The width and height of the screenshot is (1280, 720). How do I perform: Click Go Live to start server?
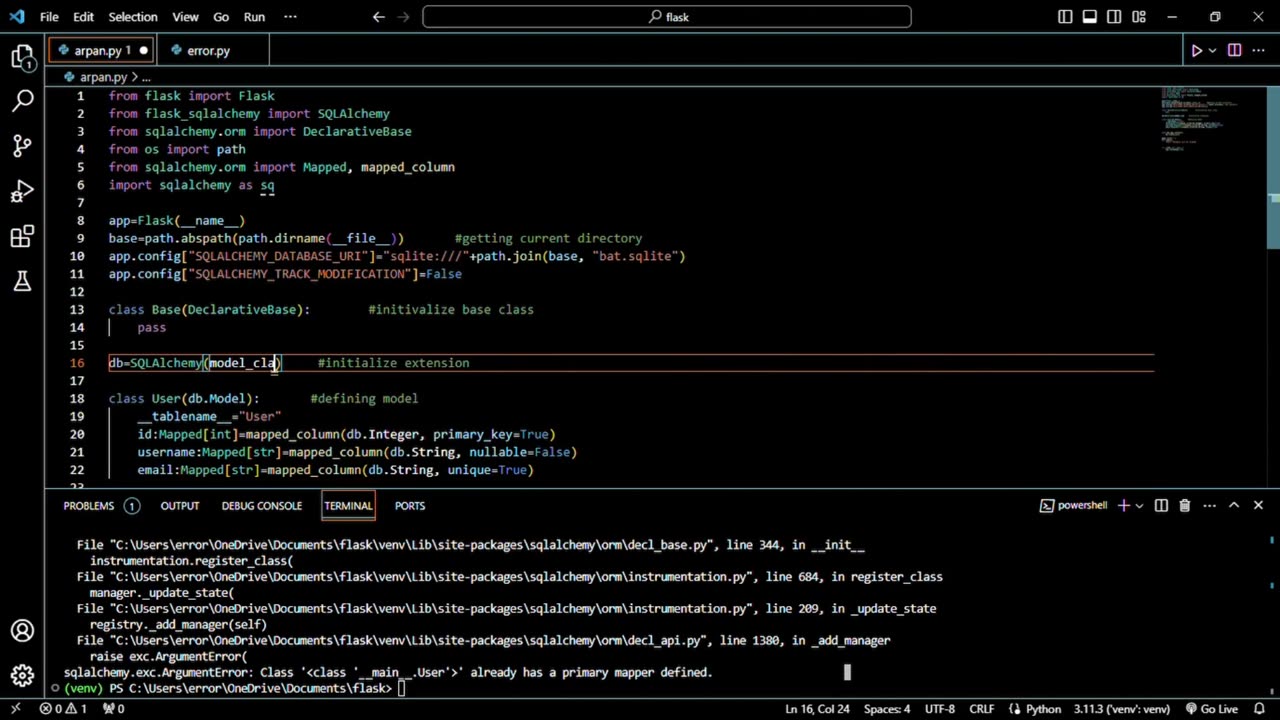[1210, 709]
